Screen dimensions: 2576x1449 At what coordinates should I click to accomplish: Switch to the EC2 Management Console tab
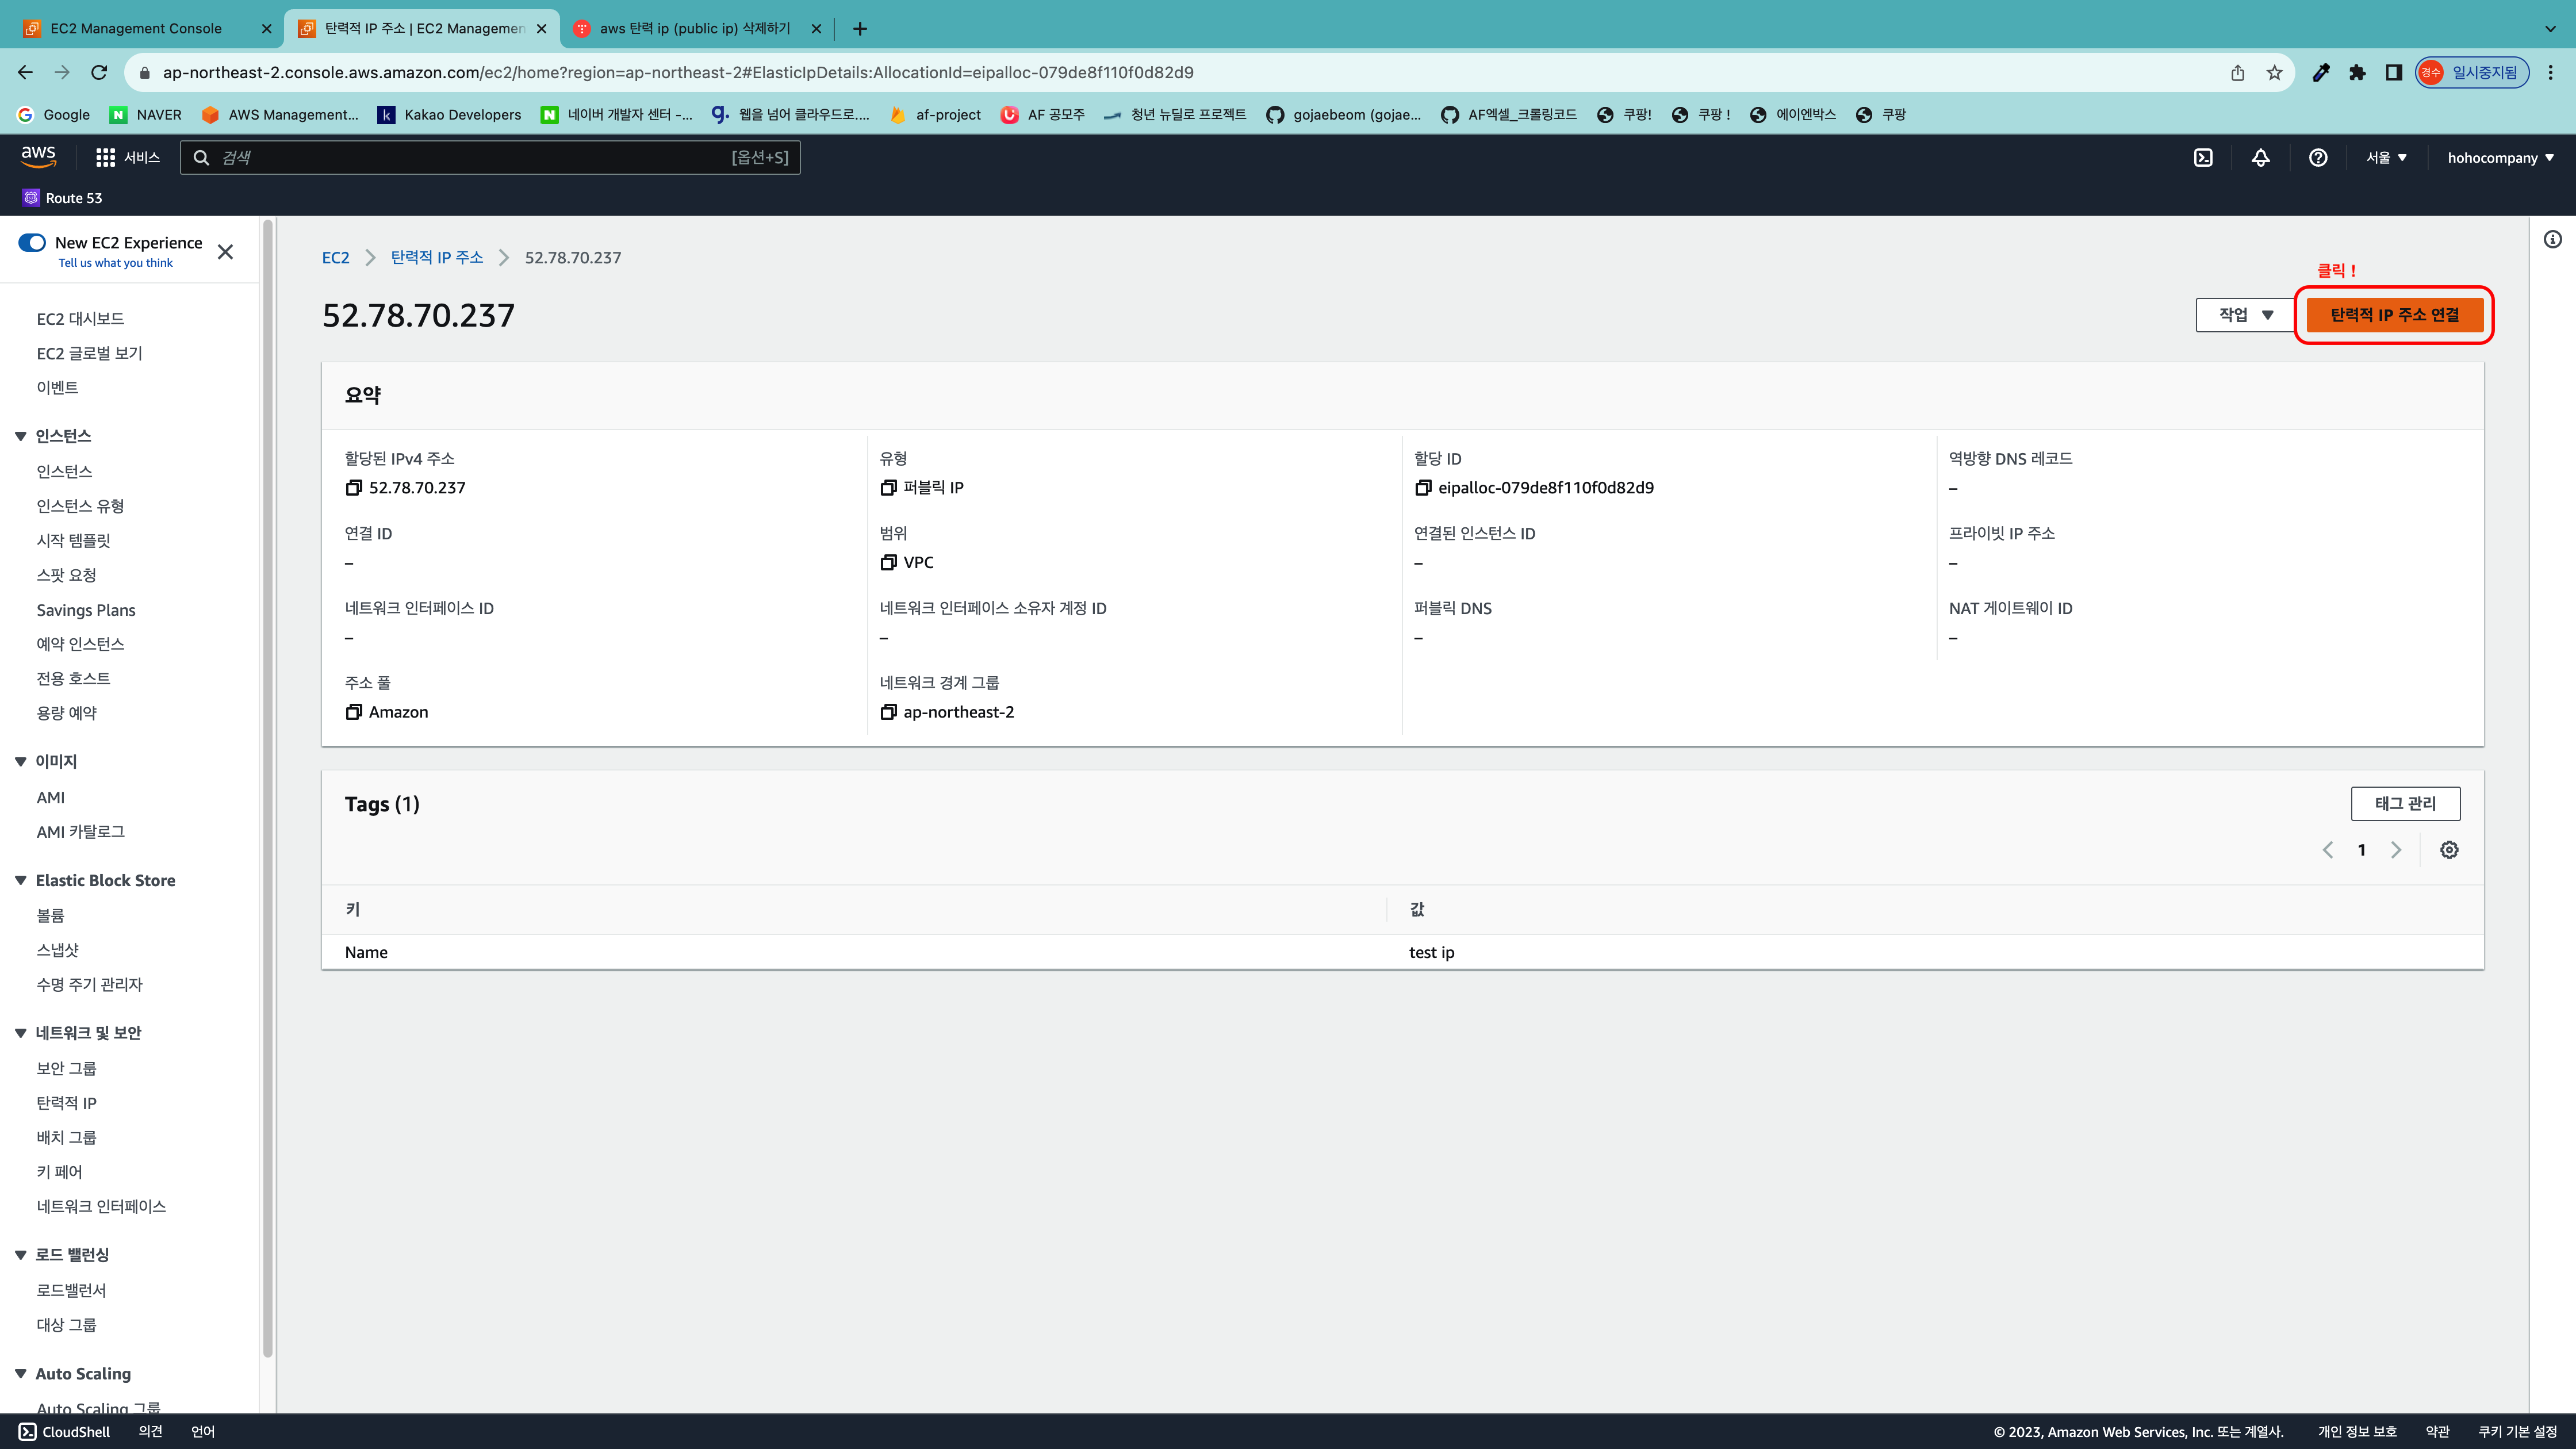pyautogui.click(x=136, y=28)
